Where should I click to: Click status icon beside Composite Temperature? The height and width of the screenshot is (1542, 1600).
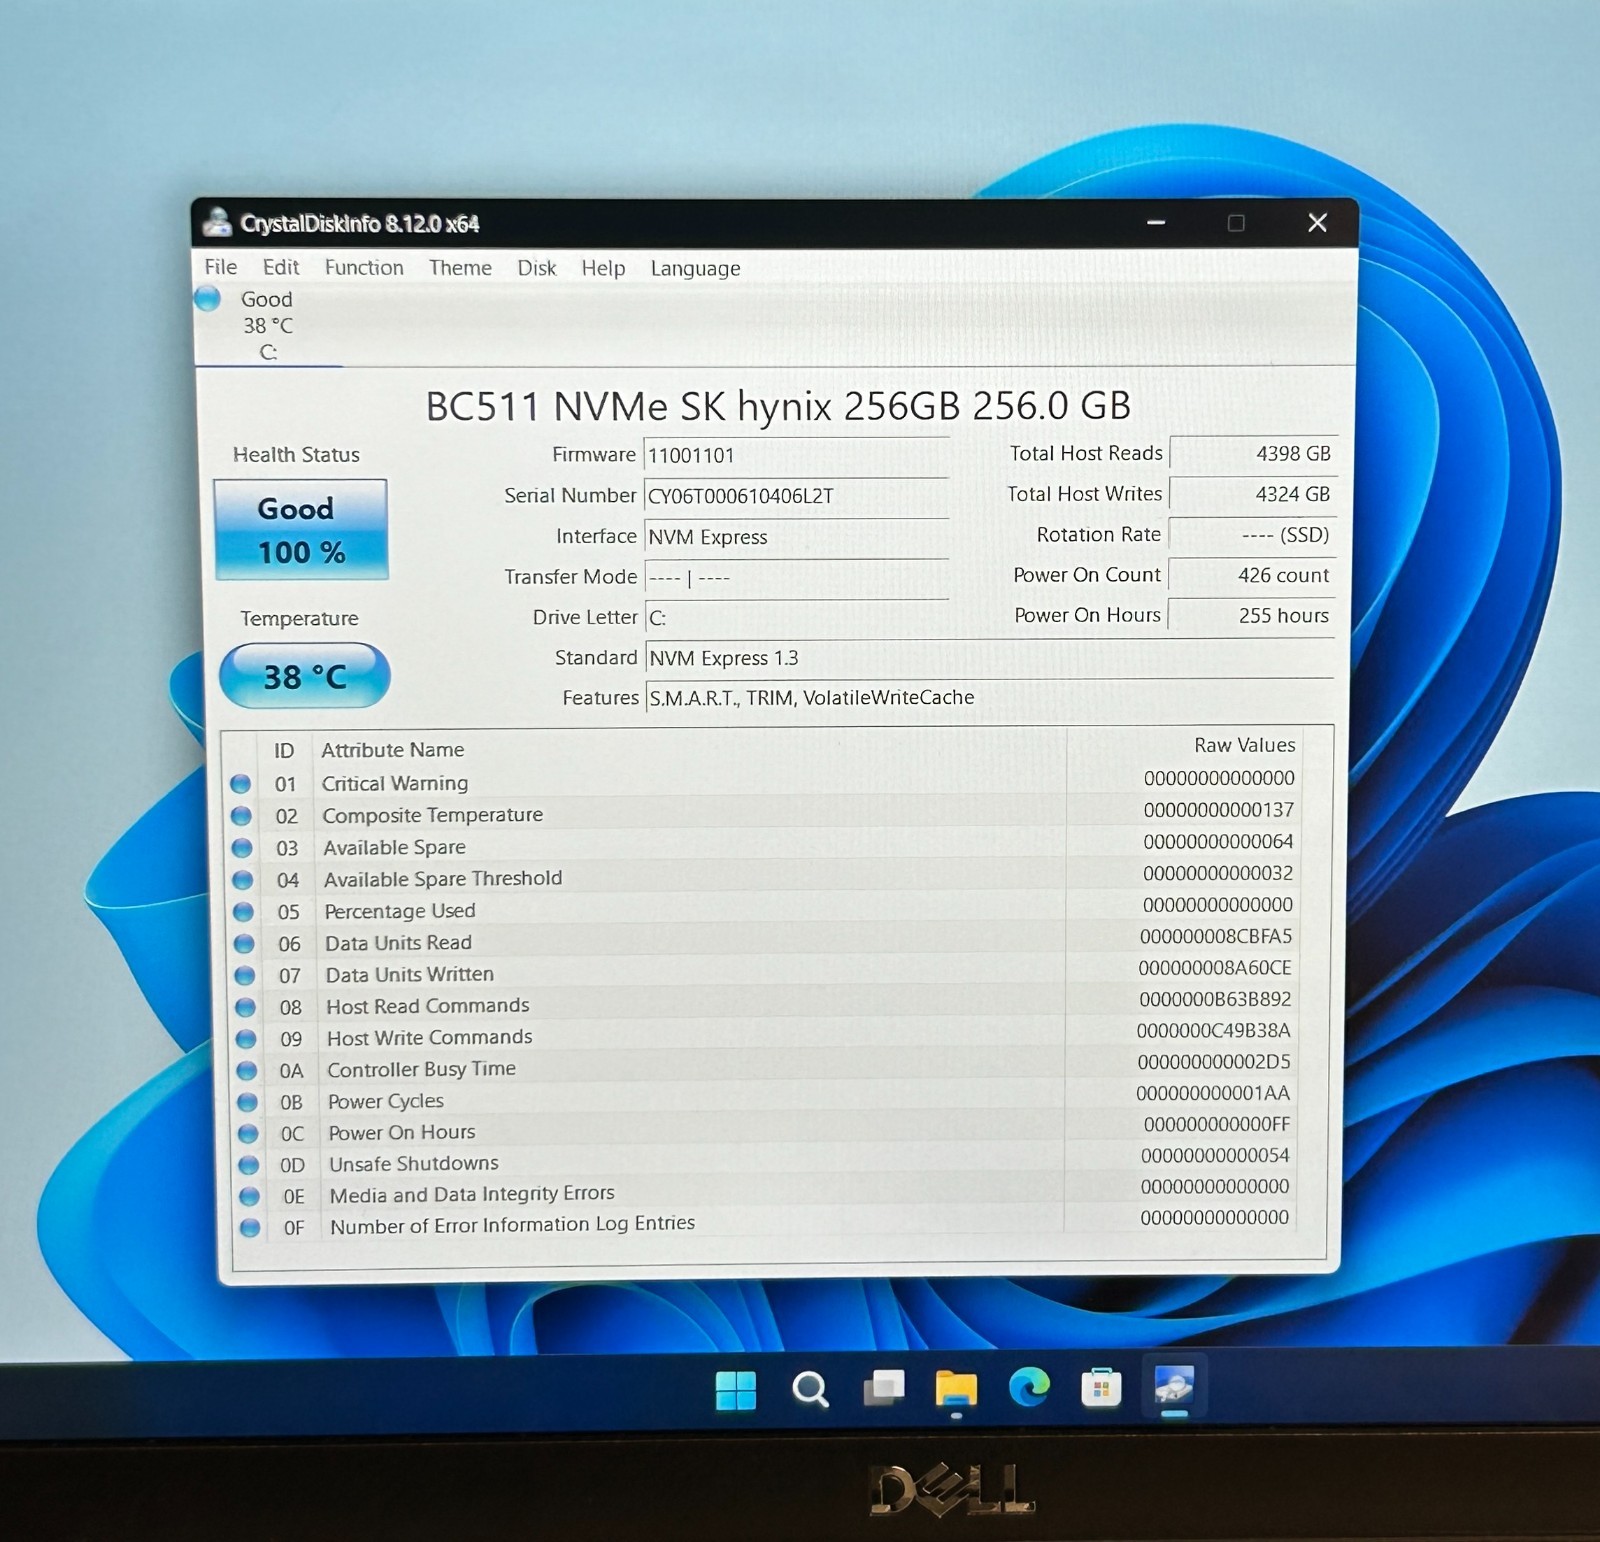[x=241, y=816]
